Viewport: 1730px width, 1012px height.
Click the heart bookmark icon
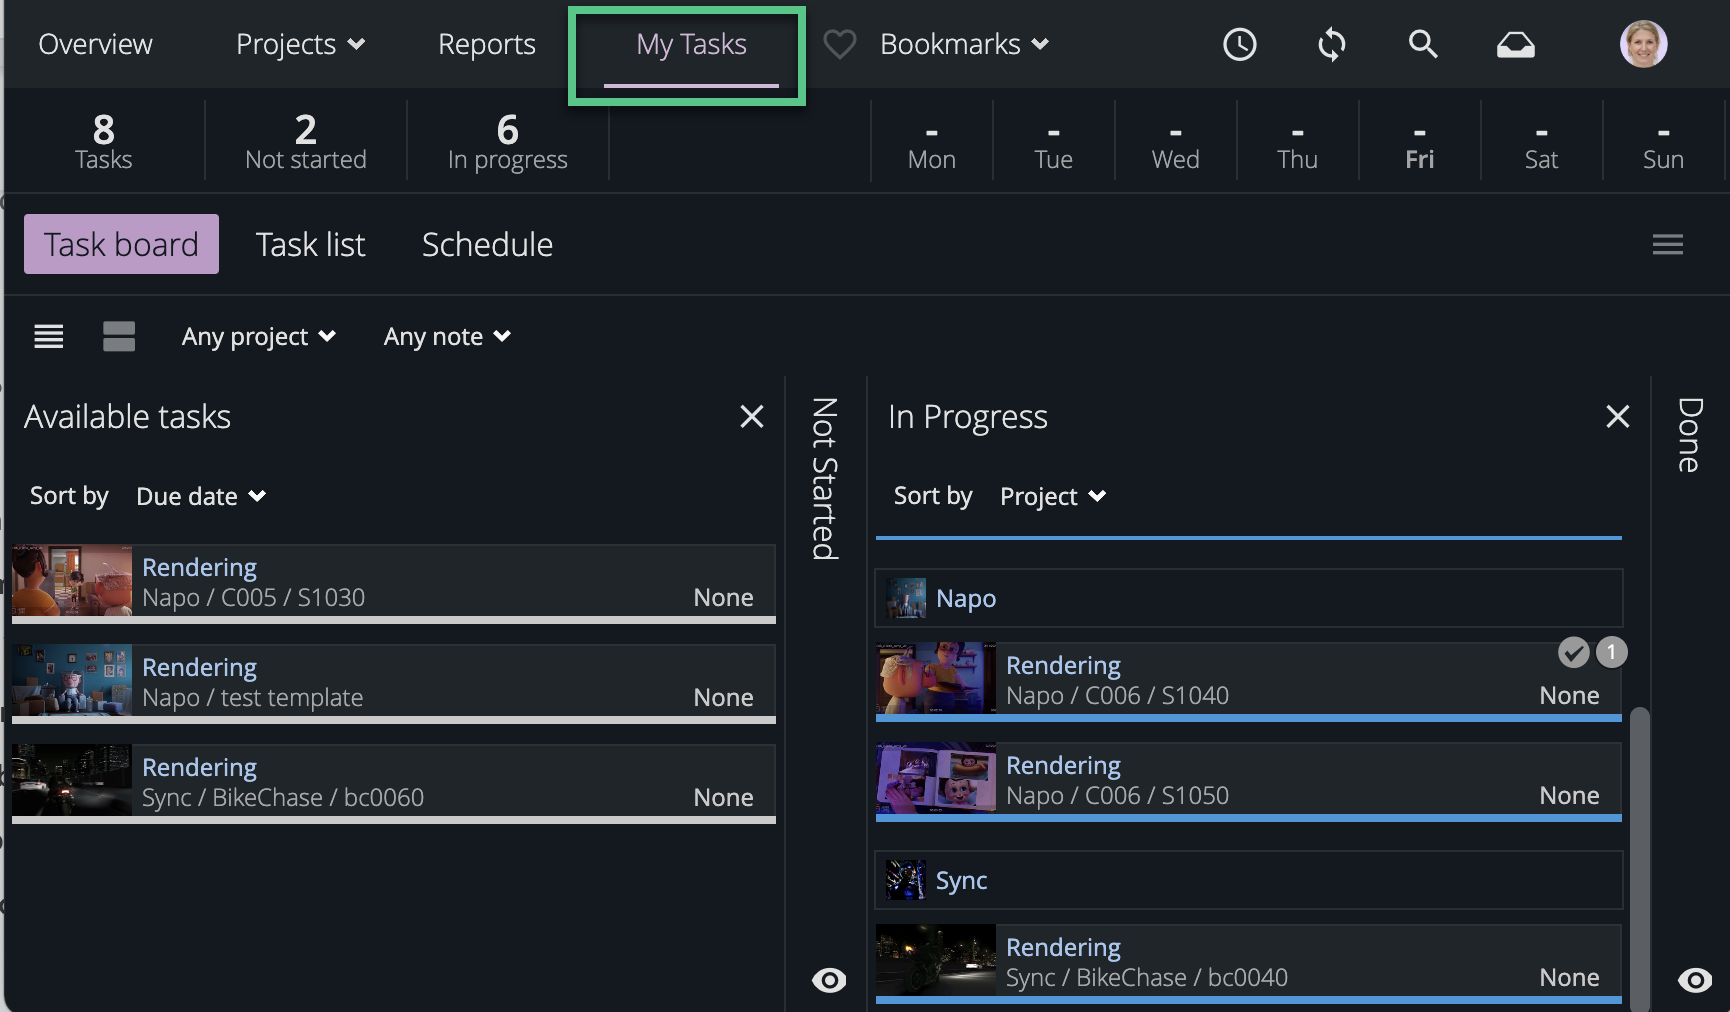(x=839, y=44)
